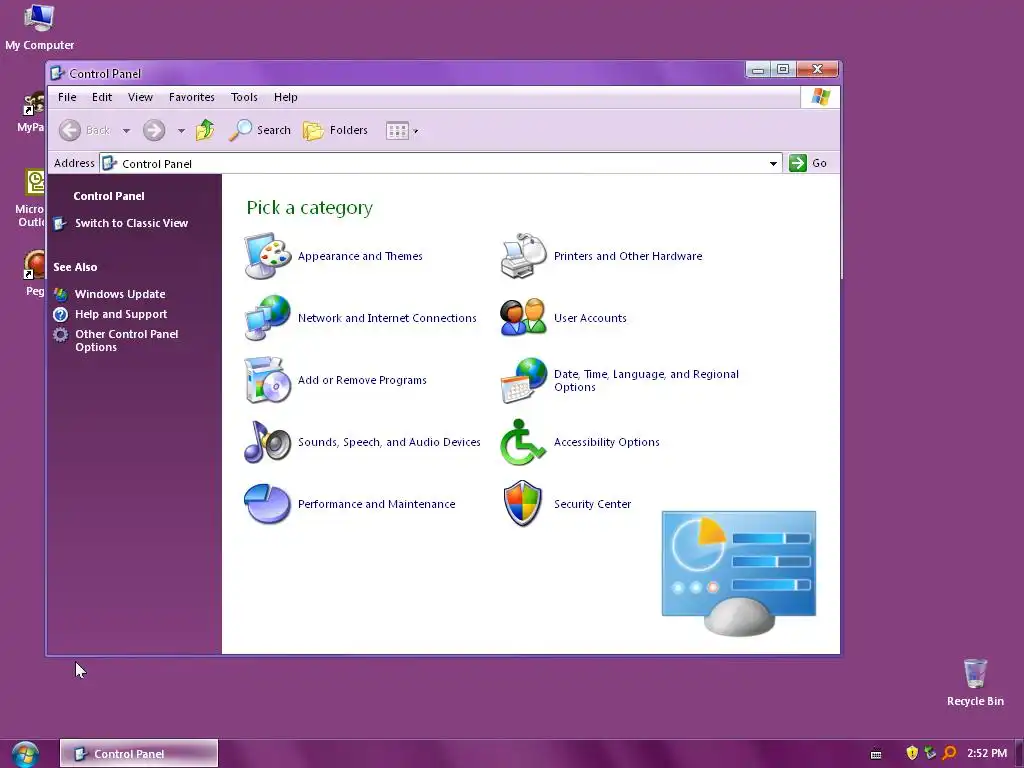Image resolution: width=1024 pixels, height=768 pixels.
Task: Click the Switch to Classic View icon
Action: point(61,223)
